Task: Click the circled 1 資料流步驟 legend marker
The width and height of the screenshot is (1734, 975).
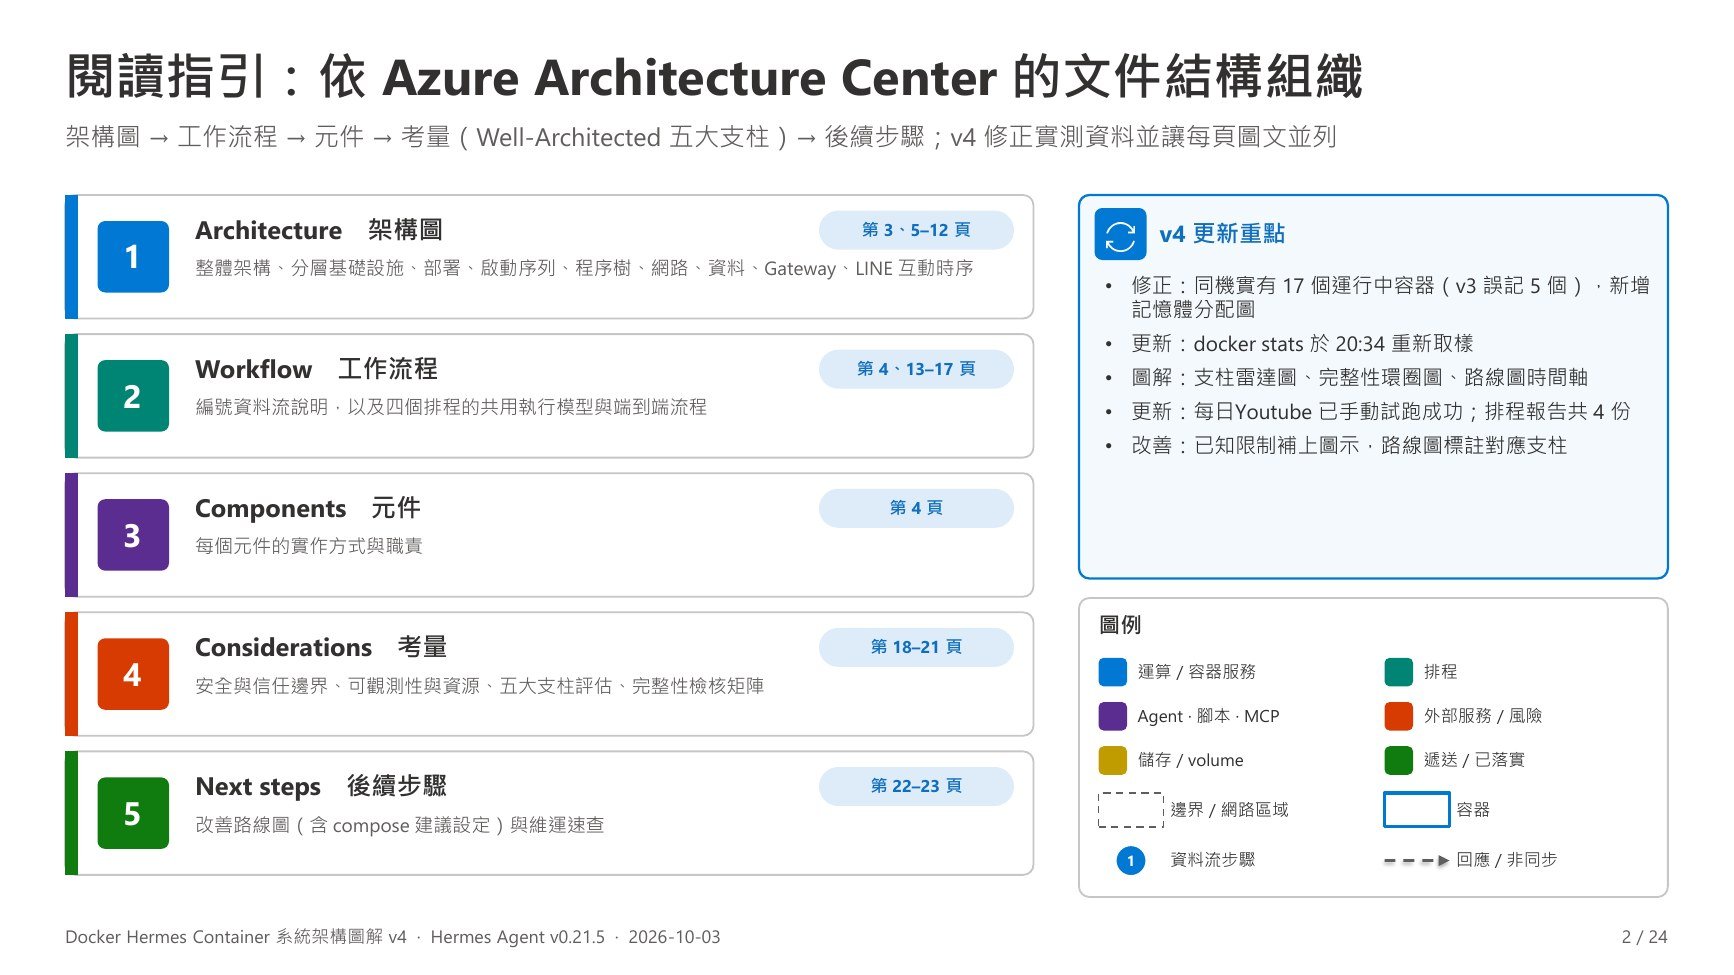Action: click(x=1130, y=860)
